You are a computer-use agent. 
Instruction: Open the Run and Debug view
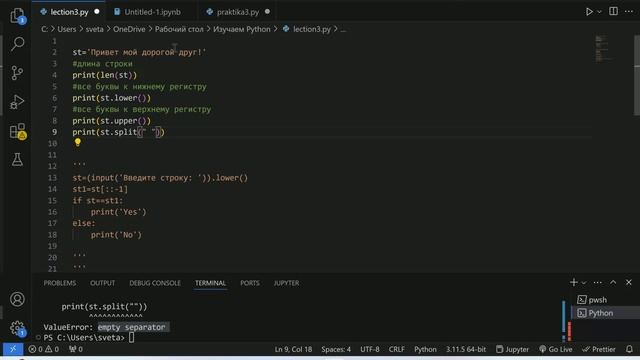coord(17,102)
